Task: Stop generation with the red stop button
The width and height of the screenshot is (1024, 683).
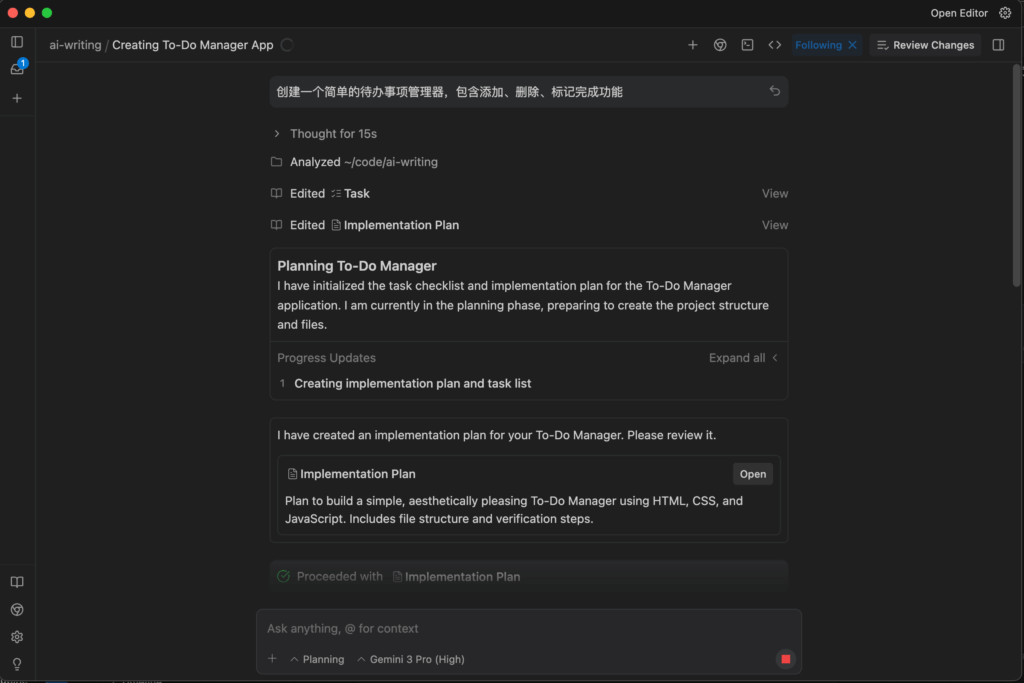Action: [x=786, y=659]
